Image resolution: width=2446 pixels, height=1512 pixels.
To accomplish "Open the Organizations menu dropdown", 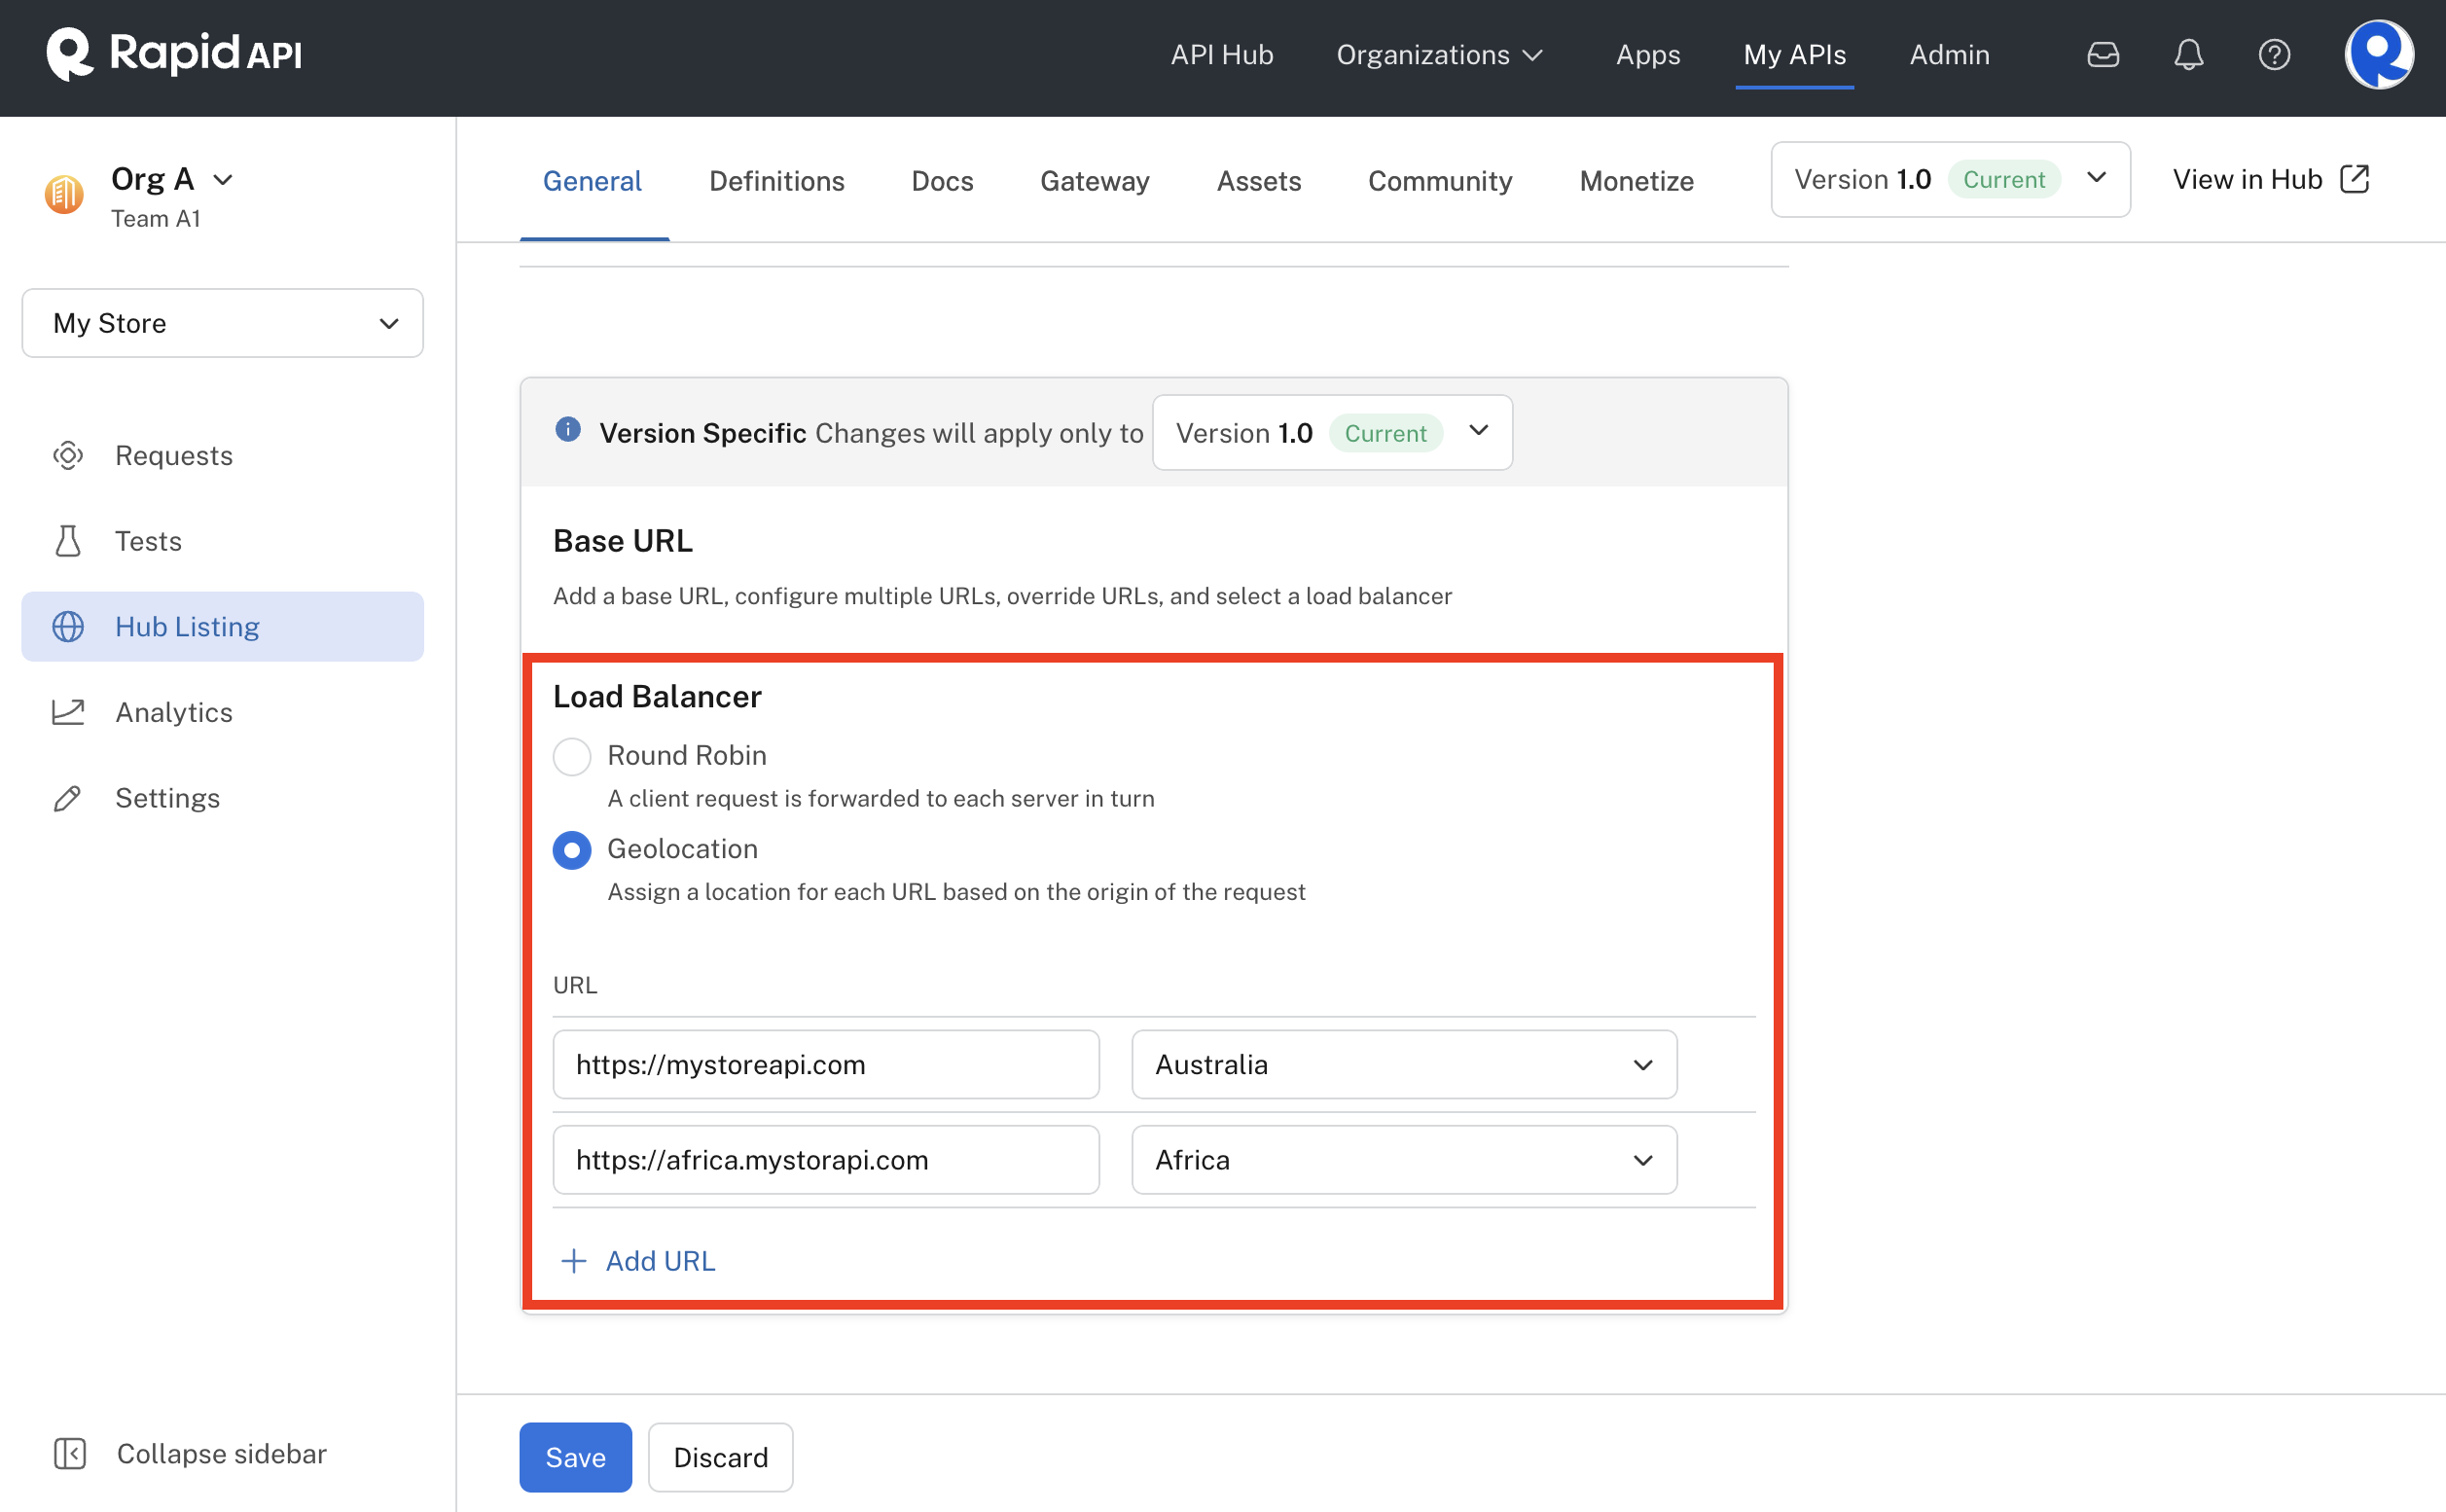I will click(x=1440, y=54).
